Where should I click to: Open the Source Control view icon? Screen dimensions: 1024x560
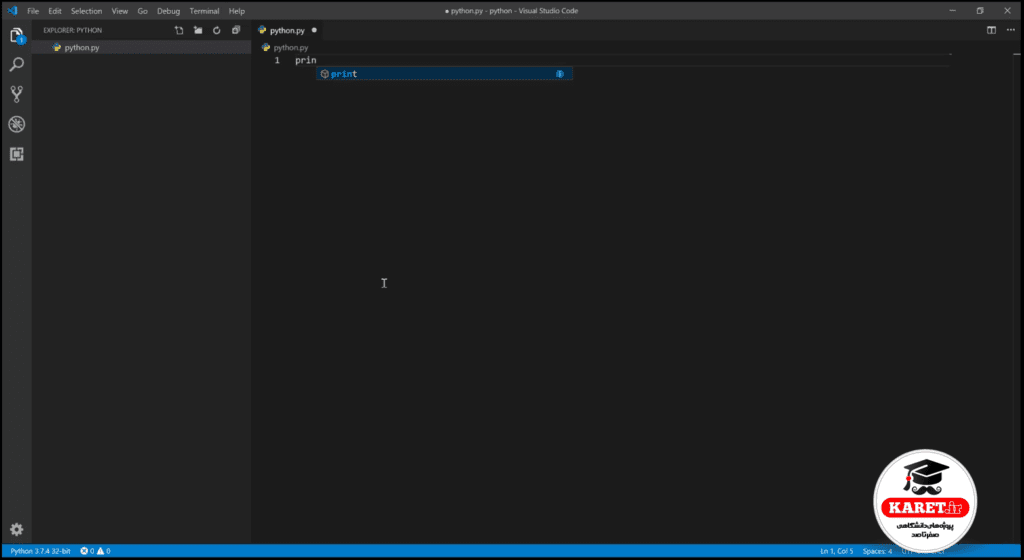click(x=16, y=94)
